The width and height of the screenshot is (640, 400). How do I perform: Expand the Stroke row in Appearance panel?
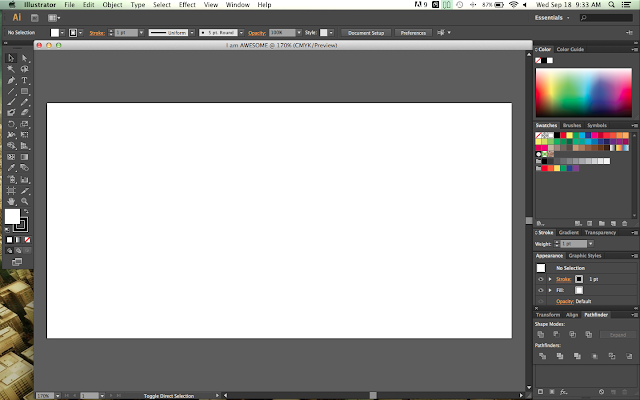tap(550, 279)
